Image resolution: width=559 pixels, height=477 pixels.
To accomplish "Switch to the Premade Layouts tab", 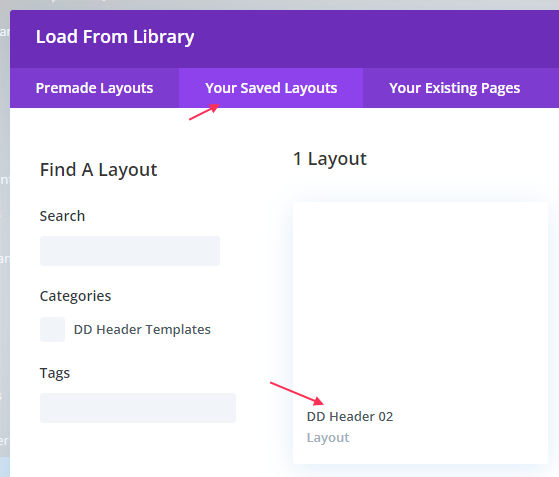I will click(x=94, y=88).
